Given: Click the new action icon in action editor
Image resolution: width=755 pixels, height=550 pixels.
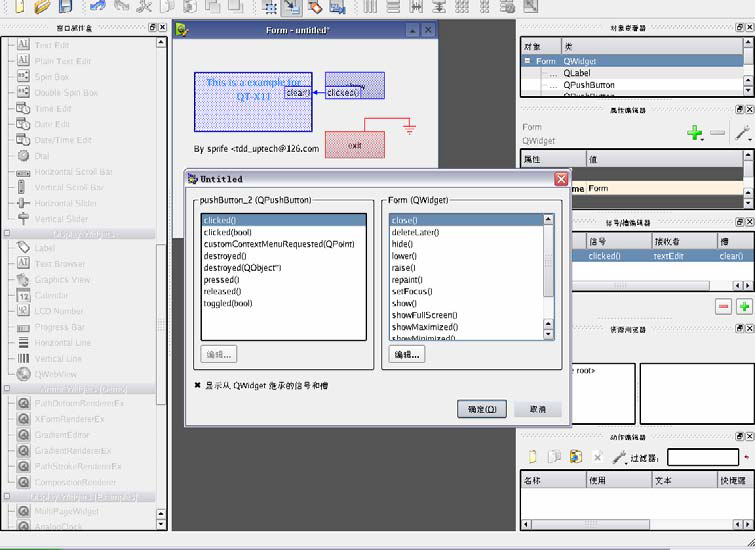Looking at the screenshot, I should [533, 457].
